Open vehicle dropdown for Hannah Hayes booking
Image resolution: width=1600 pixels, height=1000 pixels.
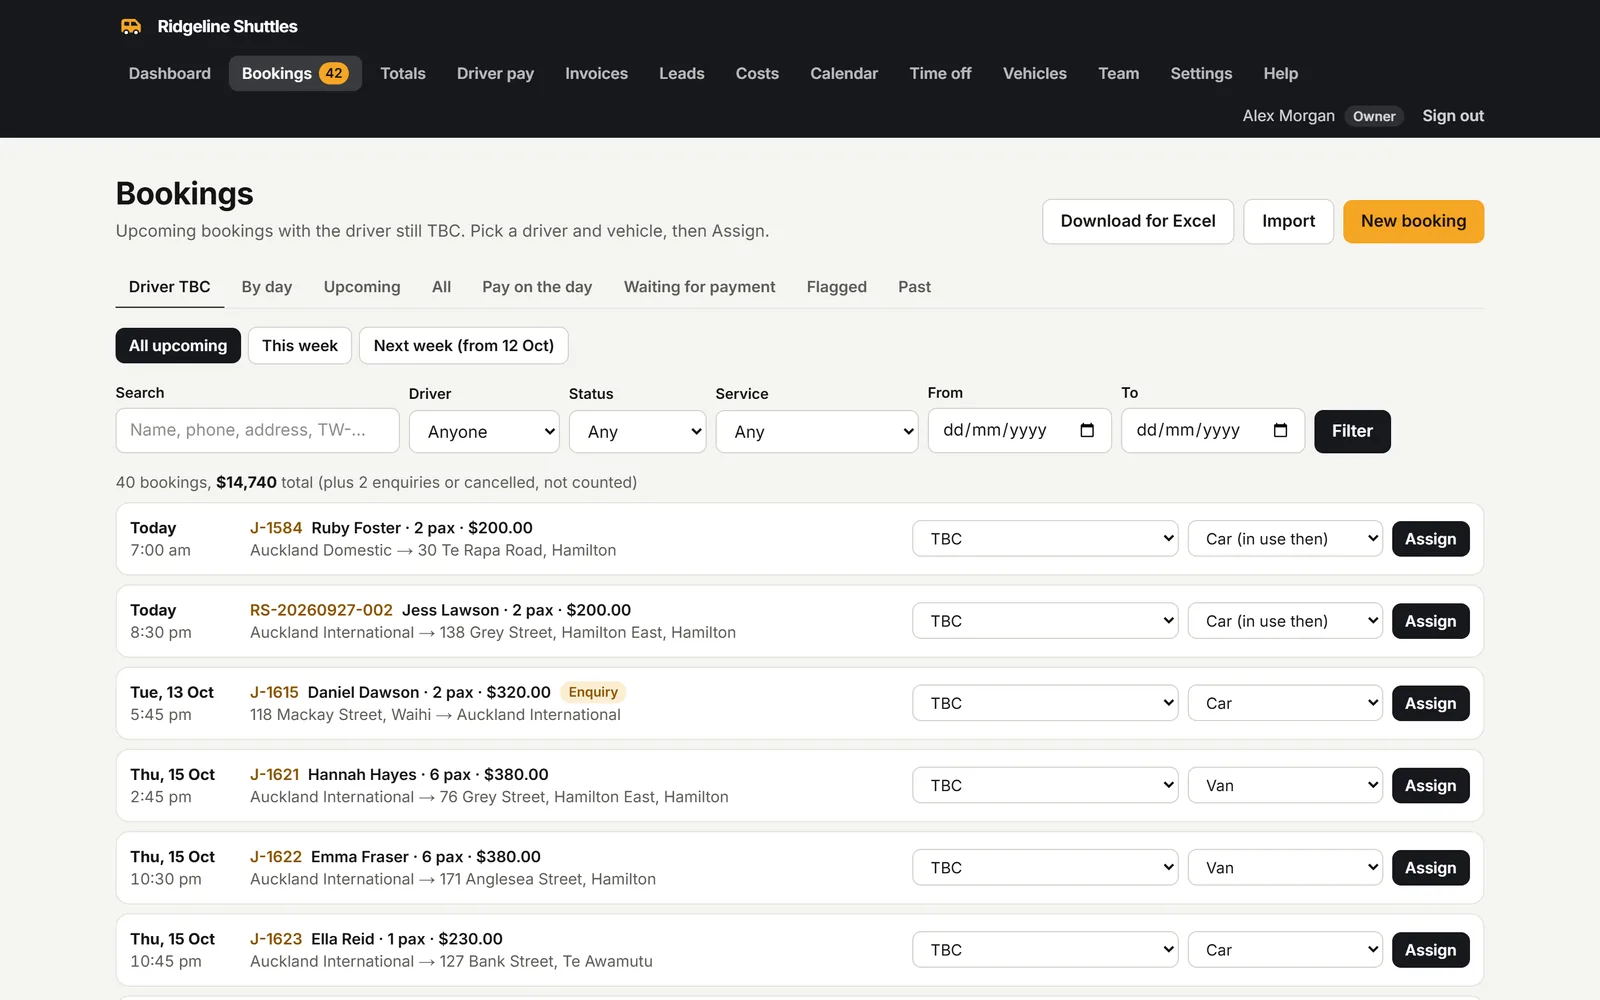click(x=1285, y=786)
